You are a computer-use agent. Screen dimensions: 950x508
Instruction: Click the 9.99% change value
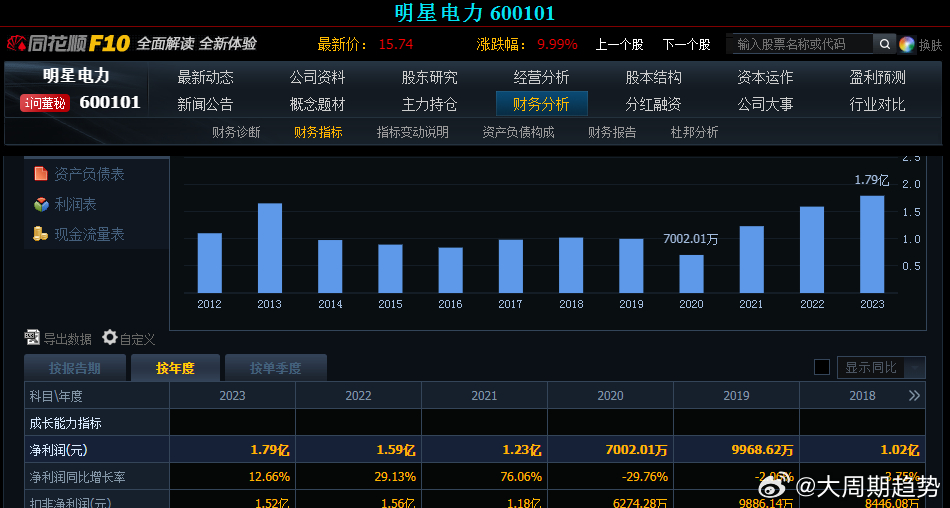(x=557, y=44)
